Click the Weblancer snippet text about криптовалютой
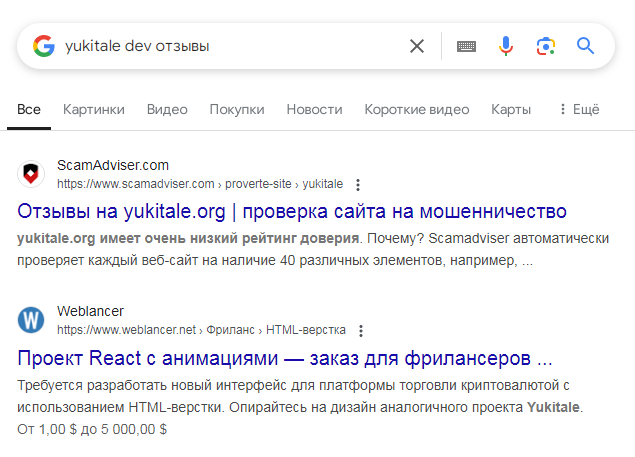 click(300, 396)
